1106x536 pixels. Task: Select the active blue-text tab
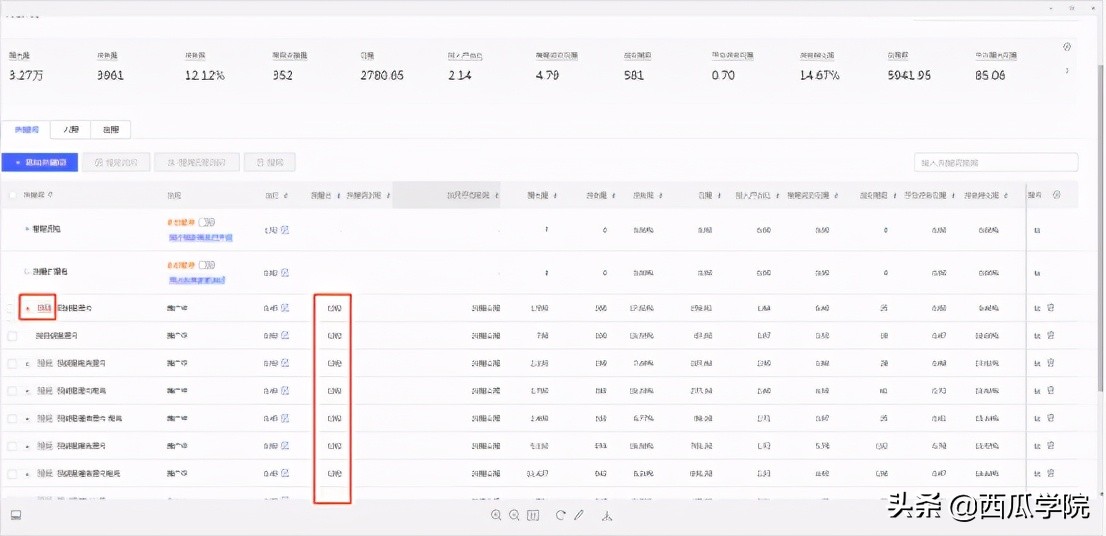point(26,130)
